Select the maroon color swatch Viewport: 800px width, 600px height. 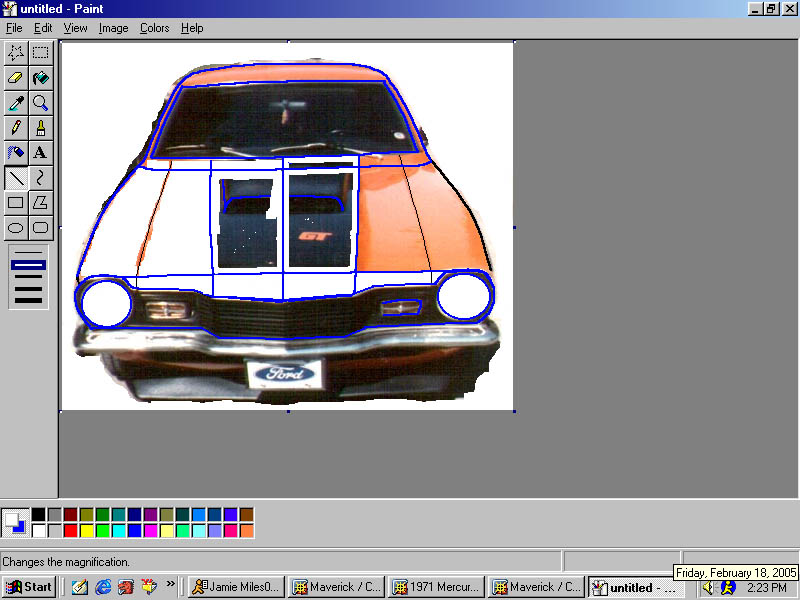click(70, 514)
